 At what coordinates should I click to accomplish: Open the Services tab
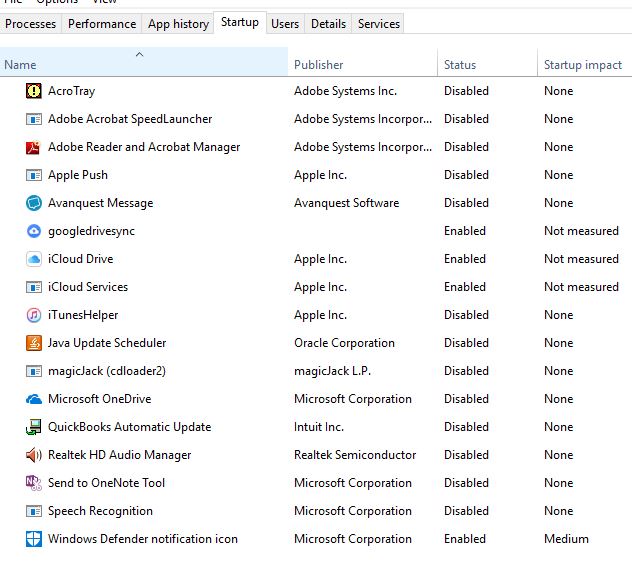pyautogui.click(x=379, y=24)
